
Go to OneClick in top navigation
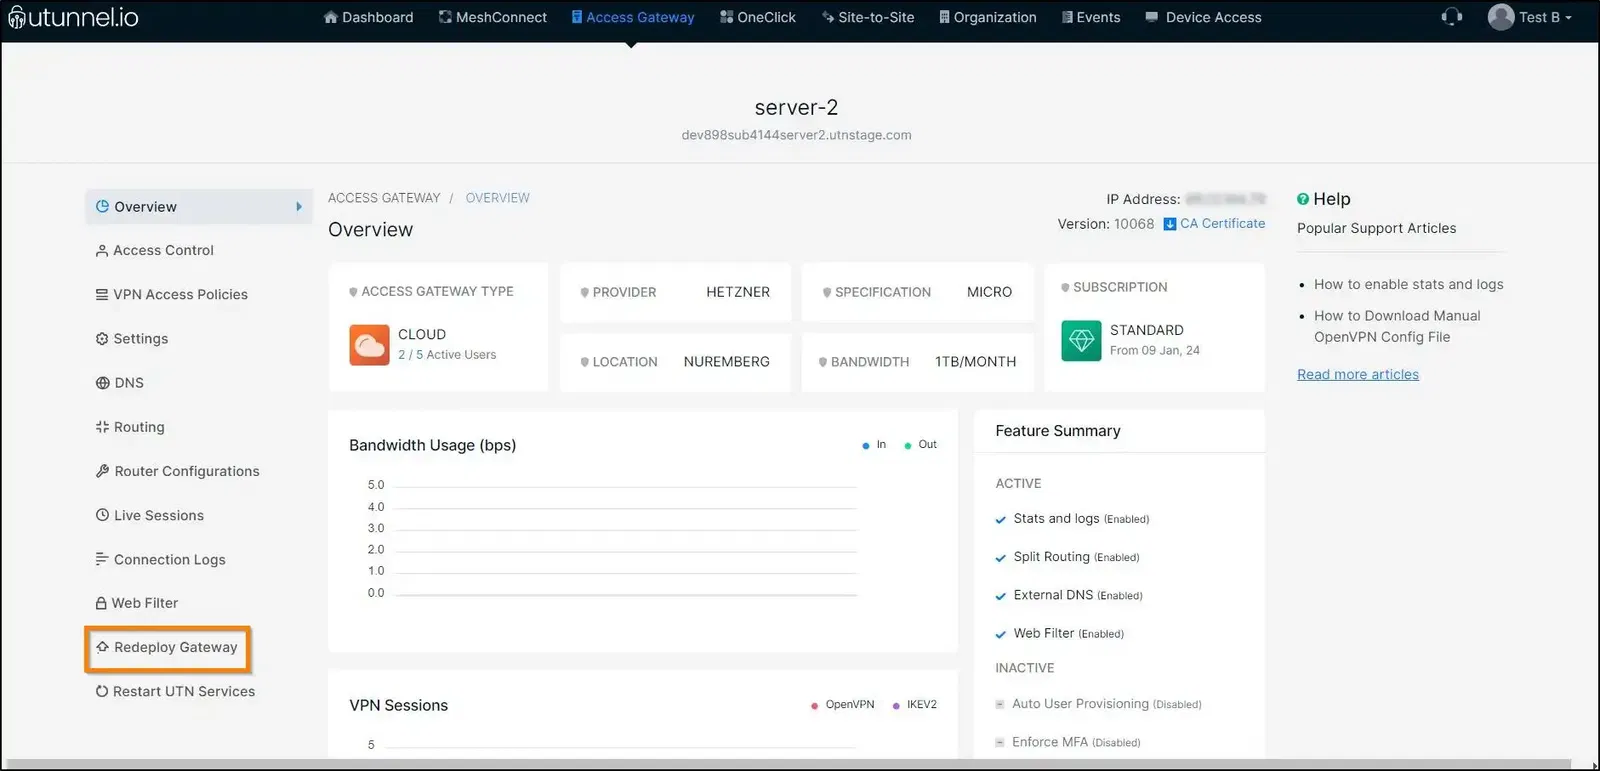coord(758,17)
